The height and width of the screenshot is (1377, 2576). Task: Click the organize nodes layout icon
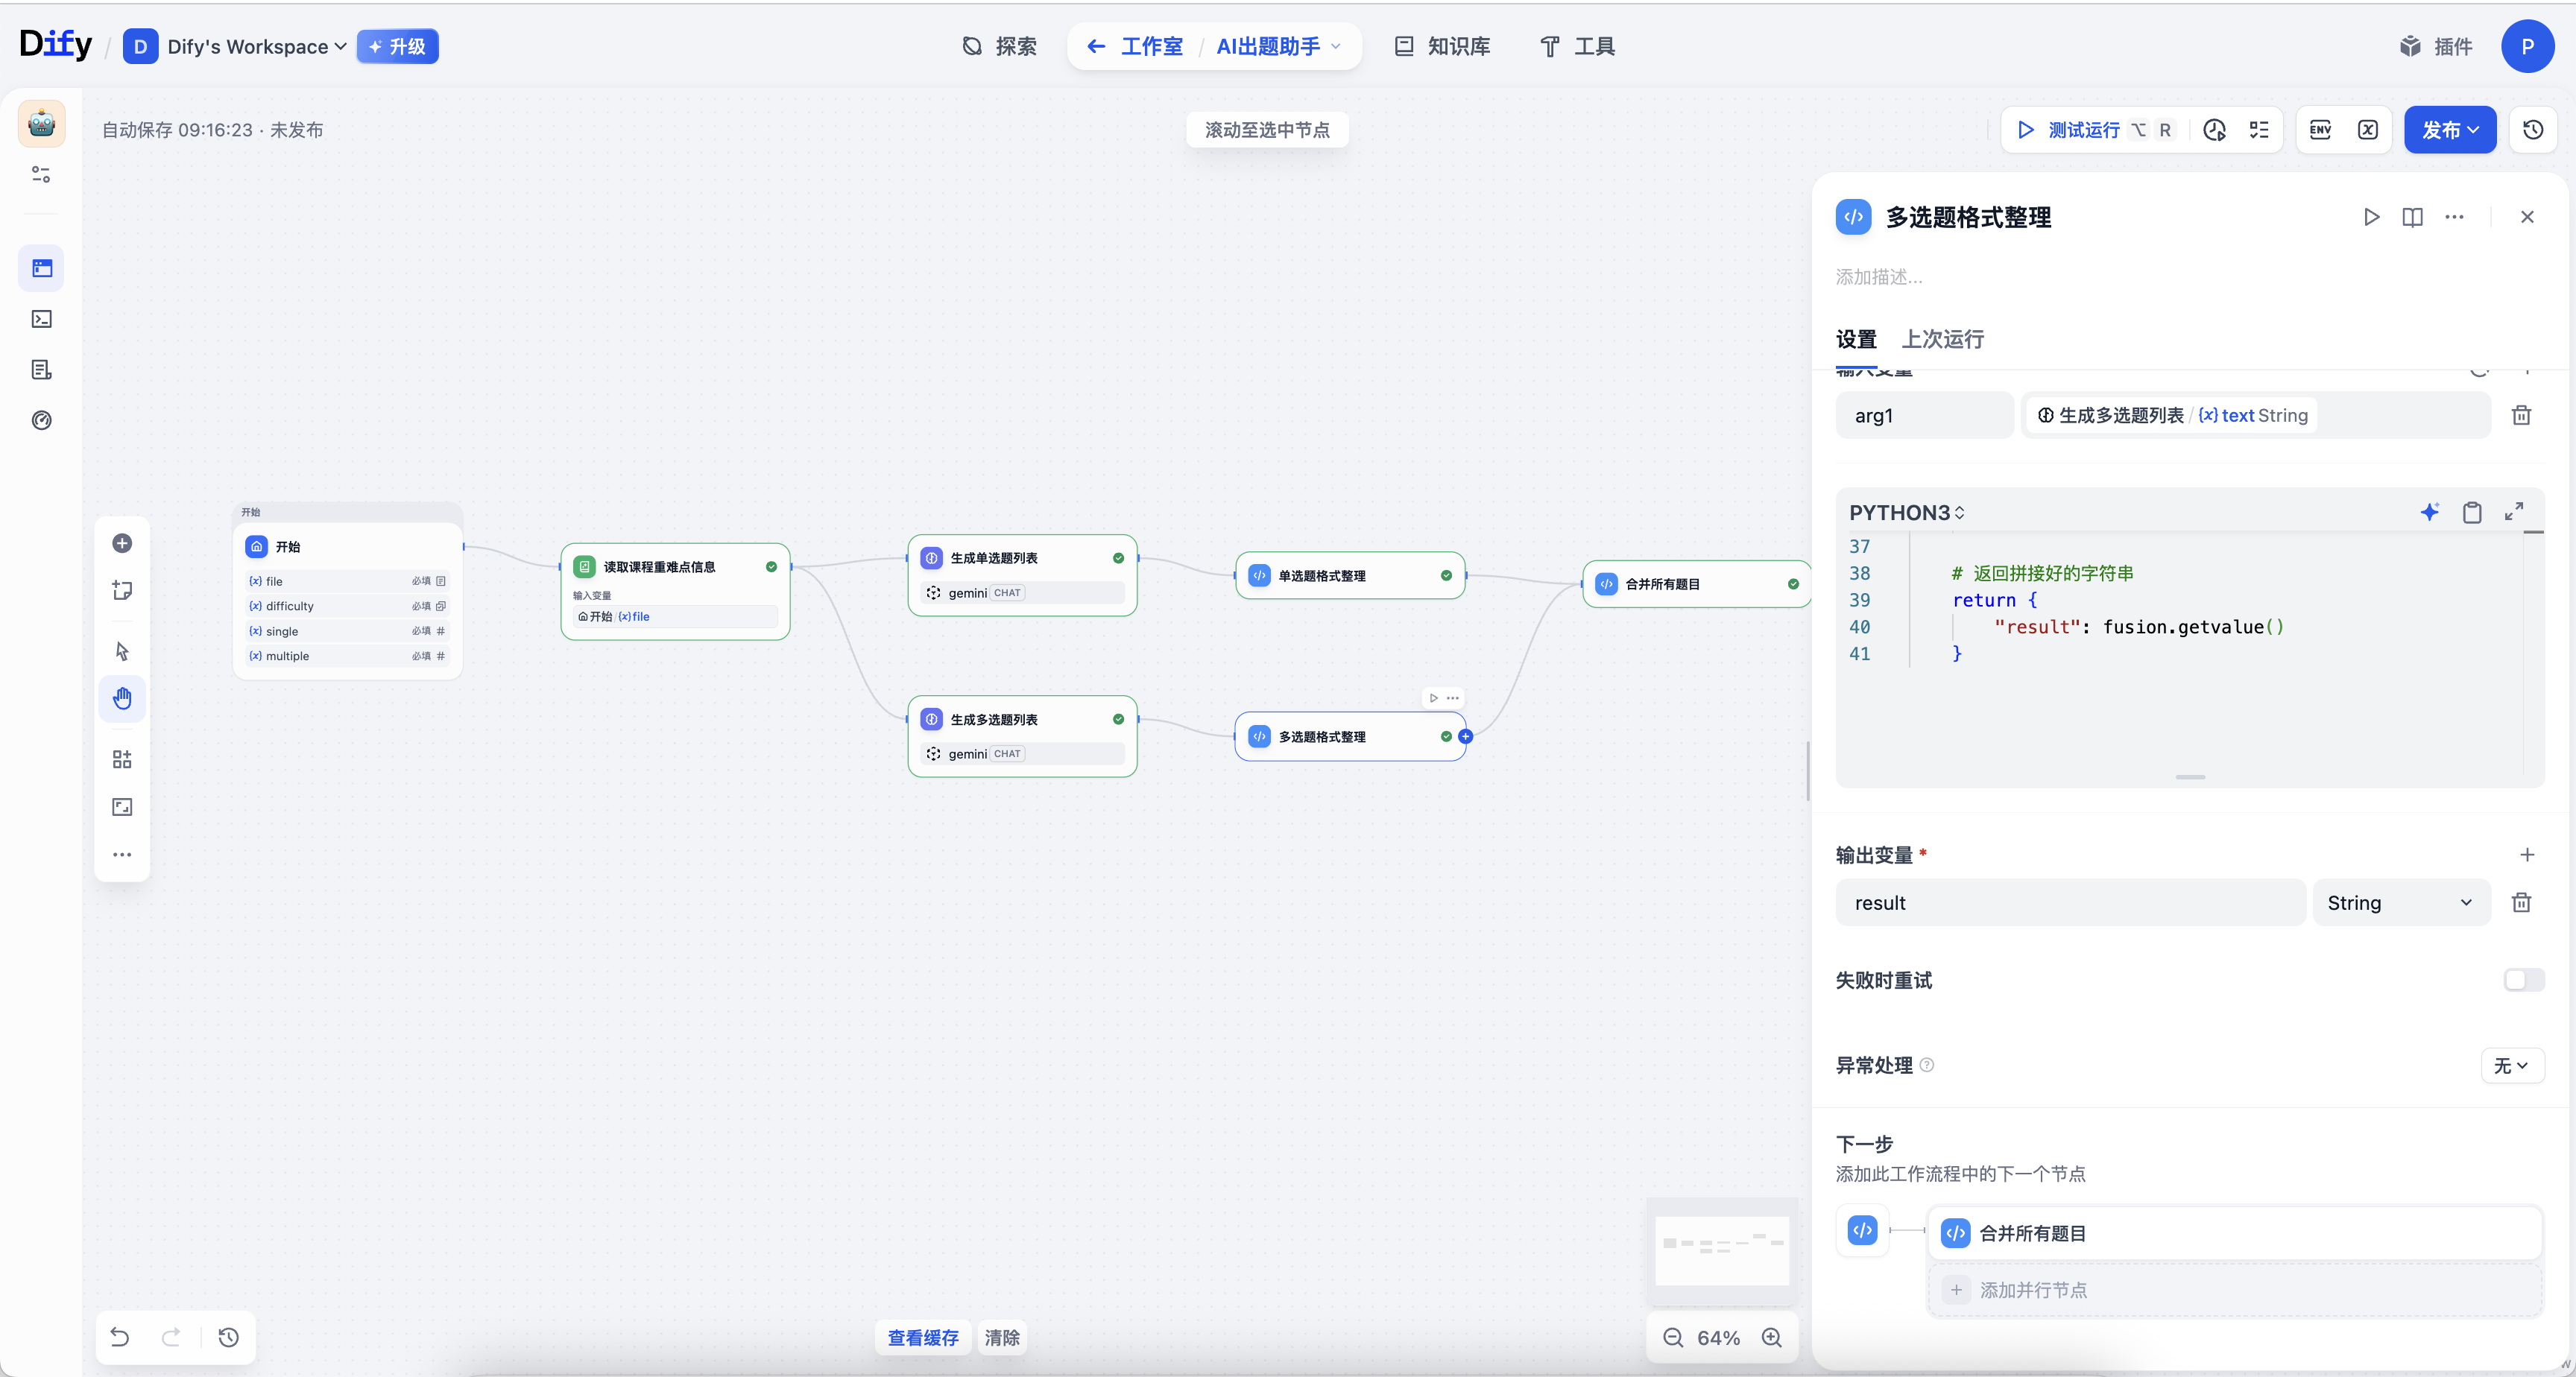pyautogui.click(x=122, y=759)
